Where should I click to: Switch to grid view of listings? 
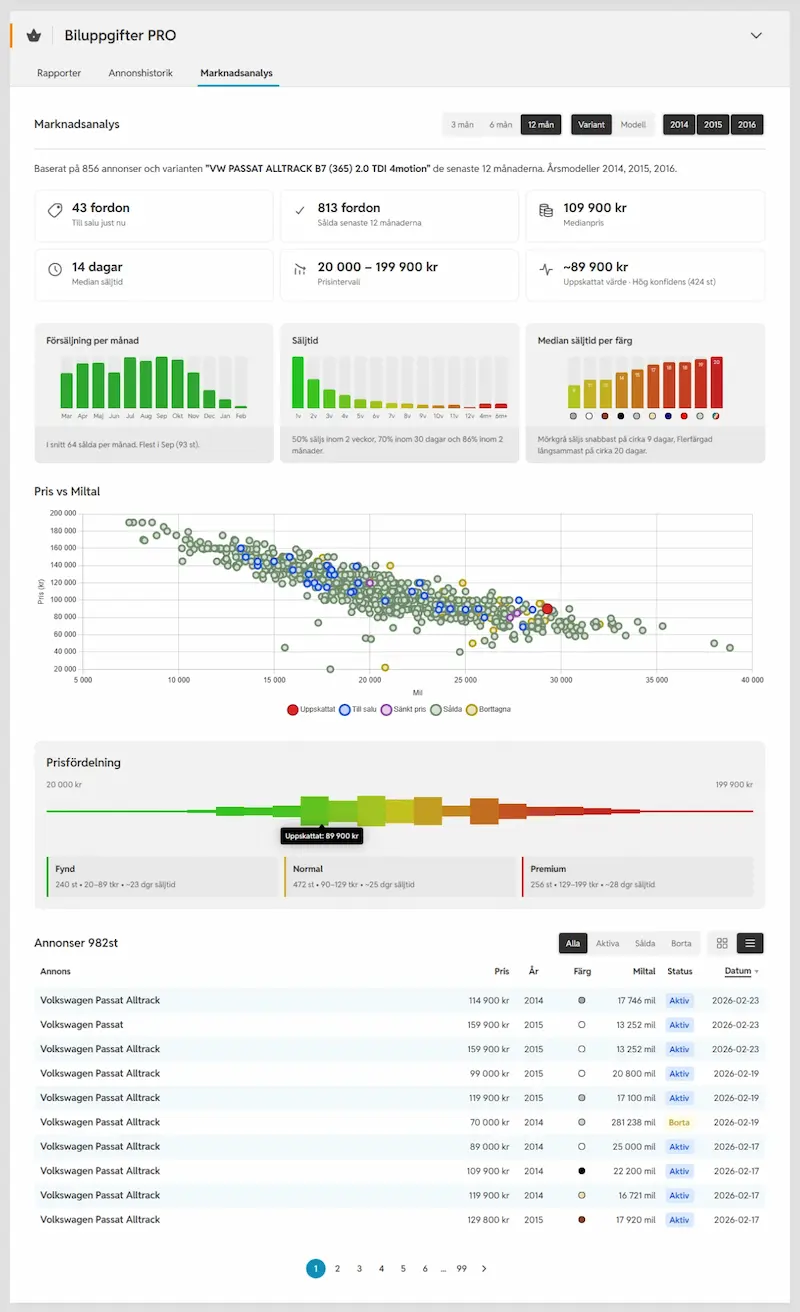722,943
